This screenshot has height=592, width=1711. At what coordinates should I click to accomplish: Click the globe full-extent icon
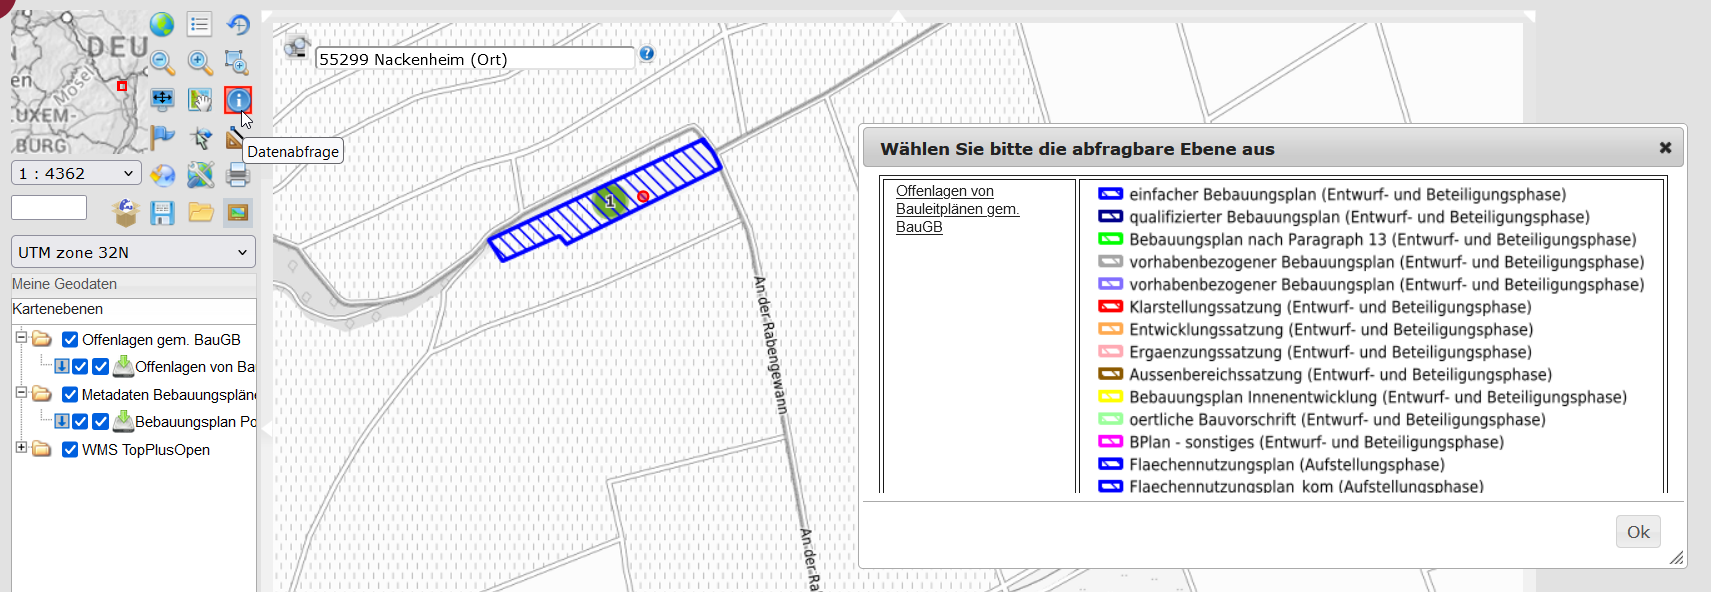[x=162, y=25]
